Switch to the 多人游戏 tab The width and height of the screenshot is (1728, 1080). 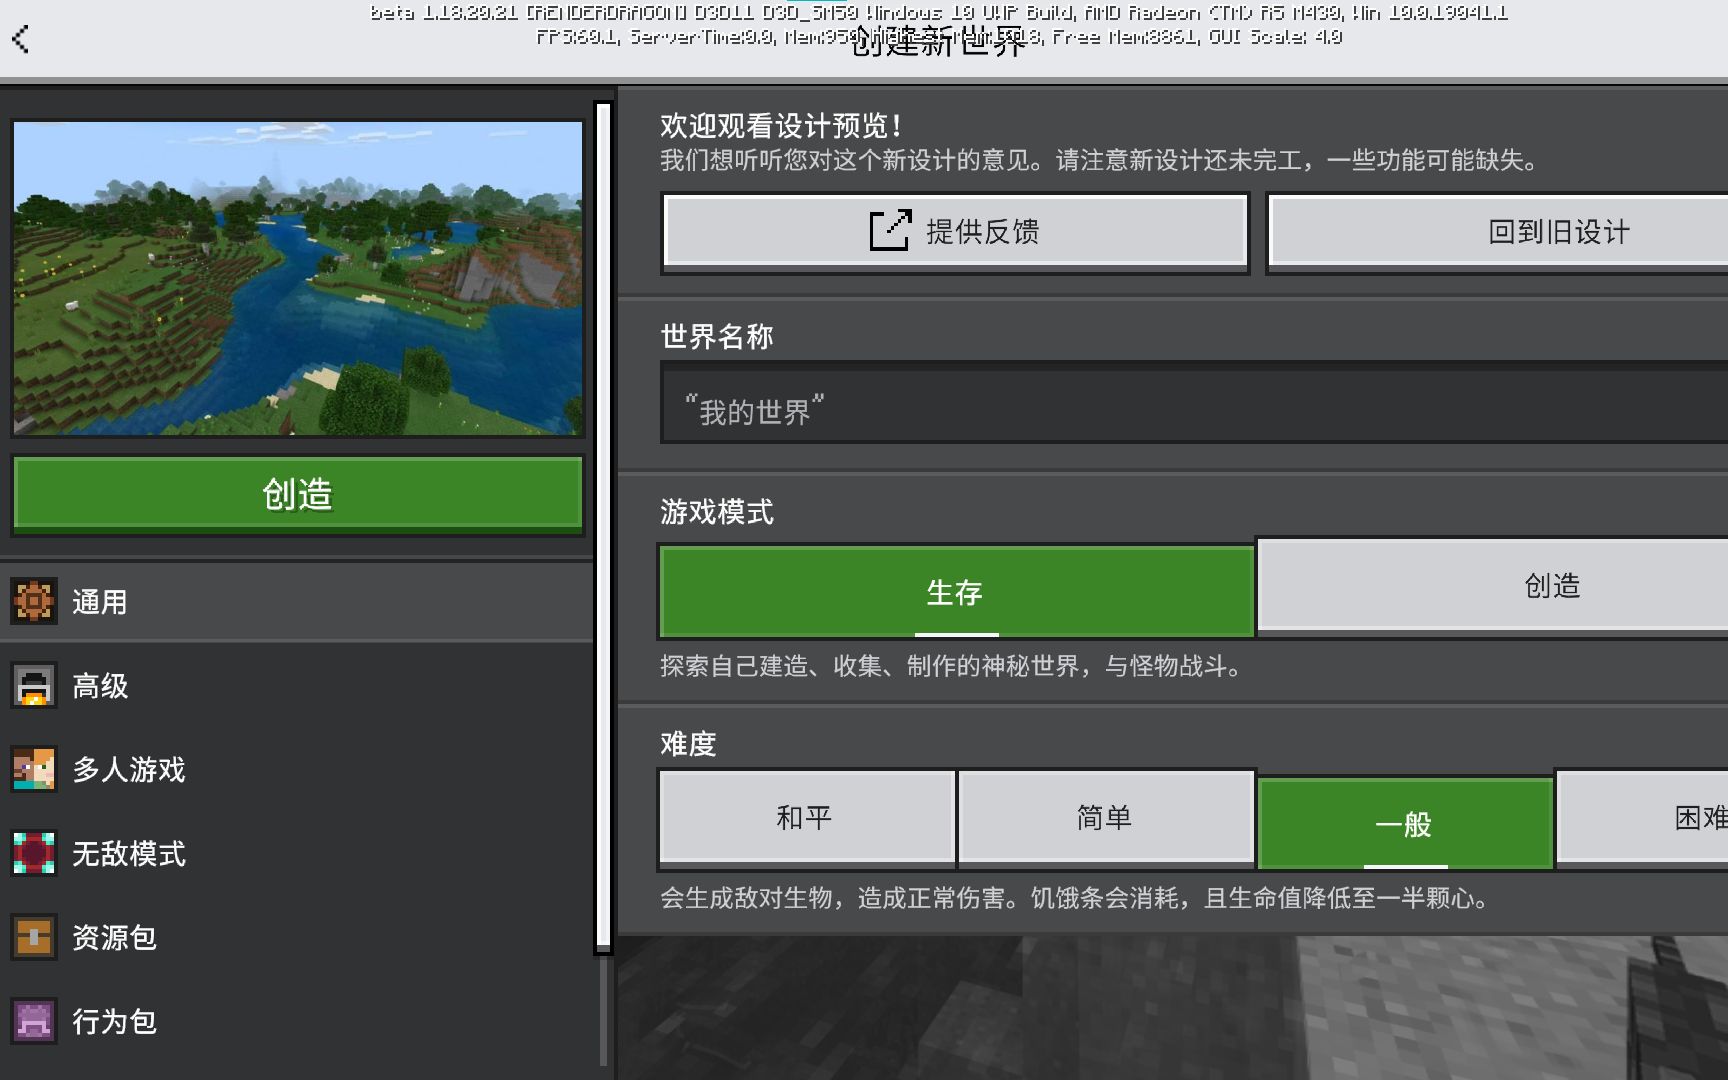[297, 769]
